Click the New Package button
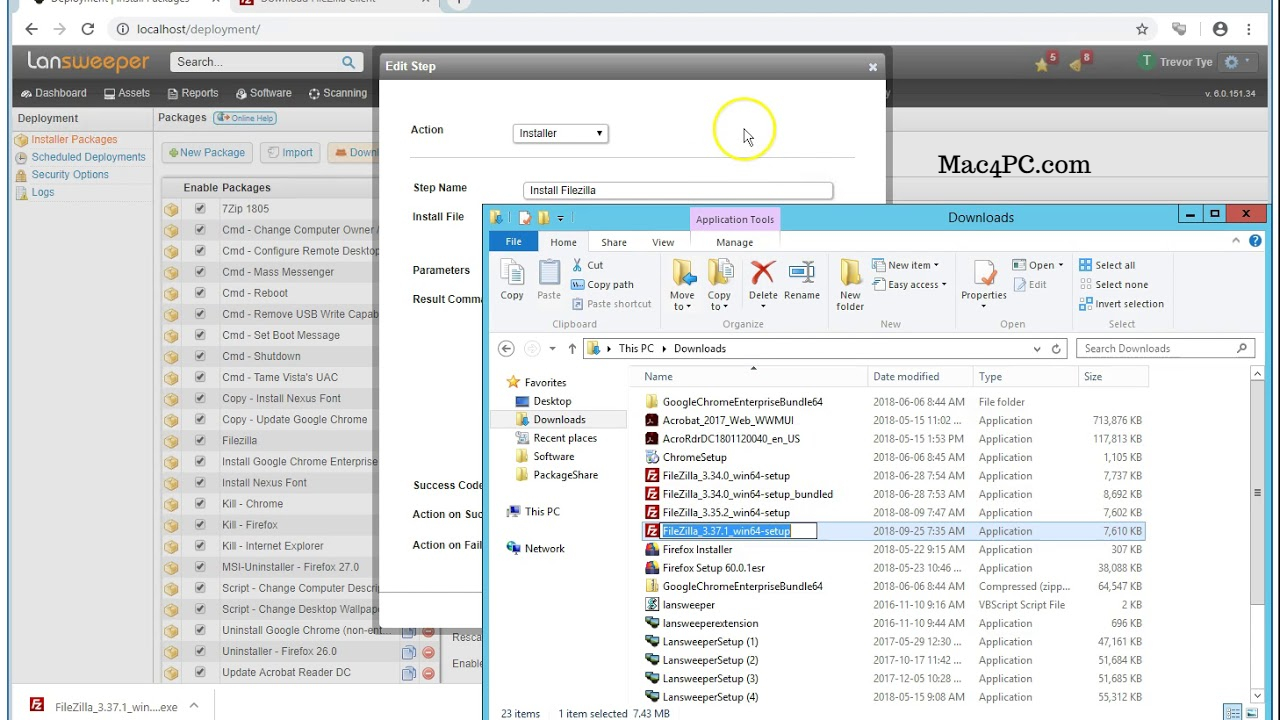1280x720 pixels. click(x=207, y=153)
